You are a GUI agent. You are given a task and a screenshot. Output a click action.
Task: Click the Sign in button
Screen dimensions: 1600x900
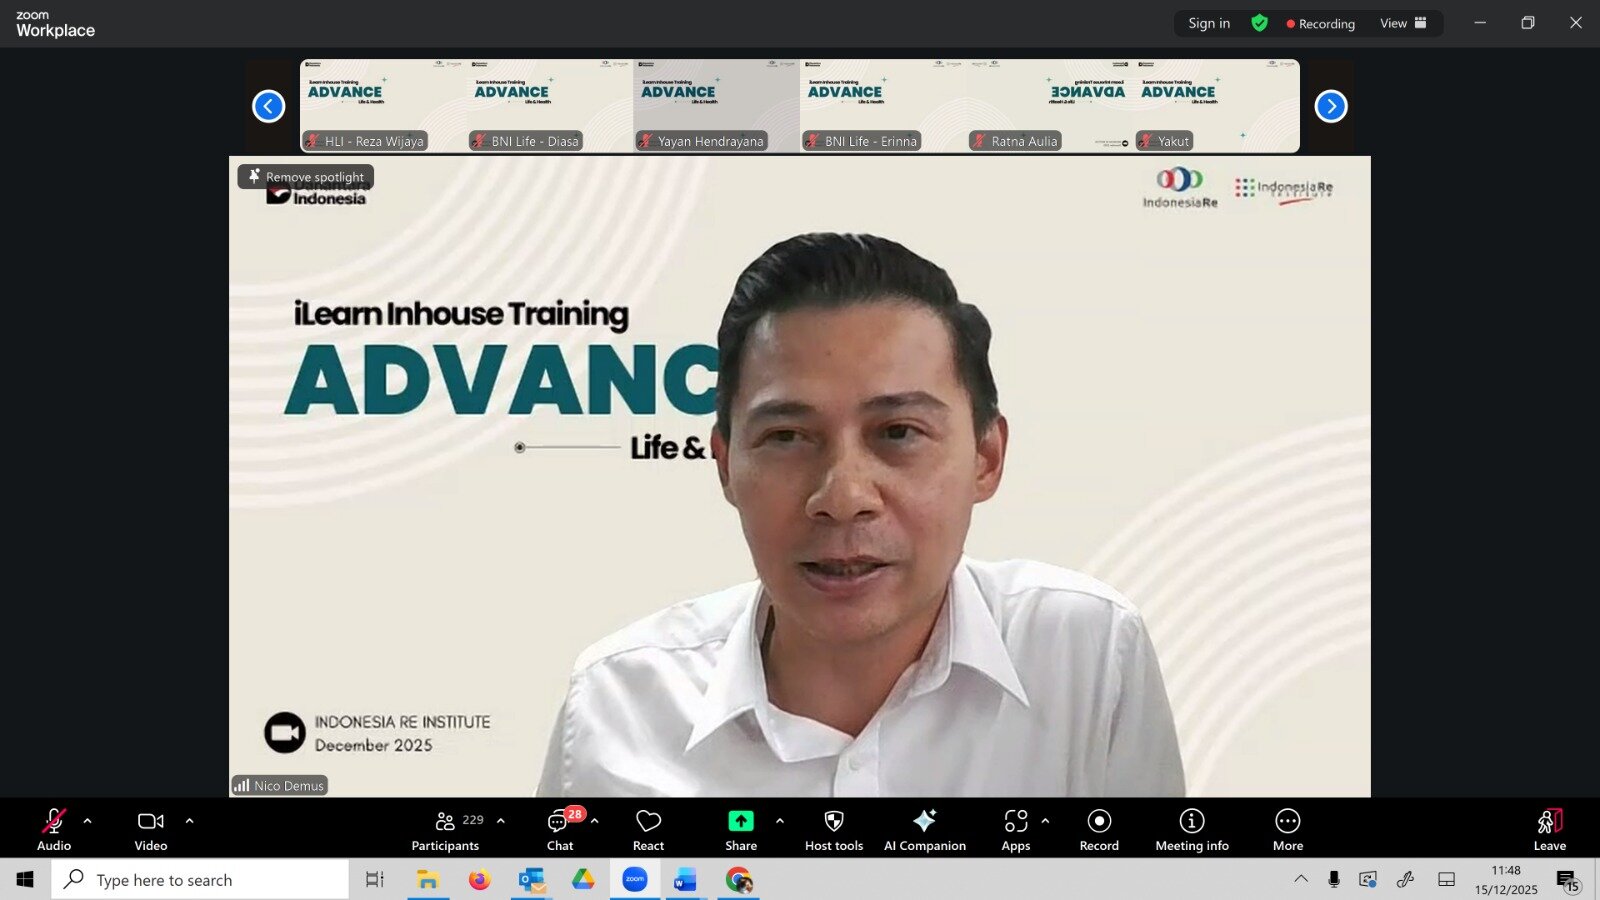(x=1209, y=23)
